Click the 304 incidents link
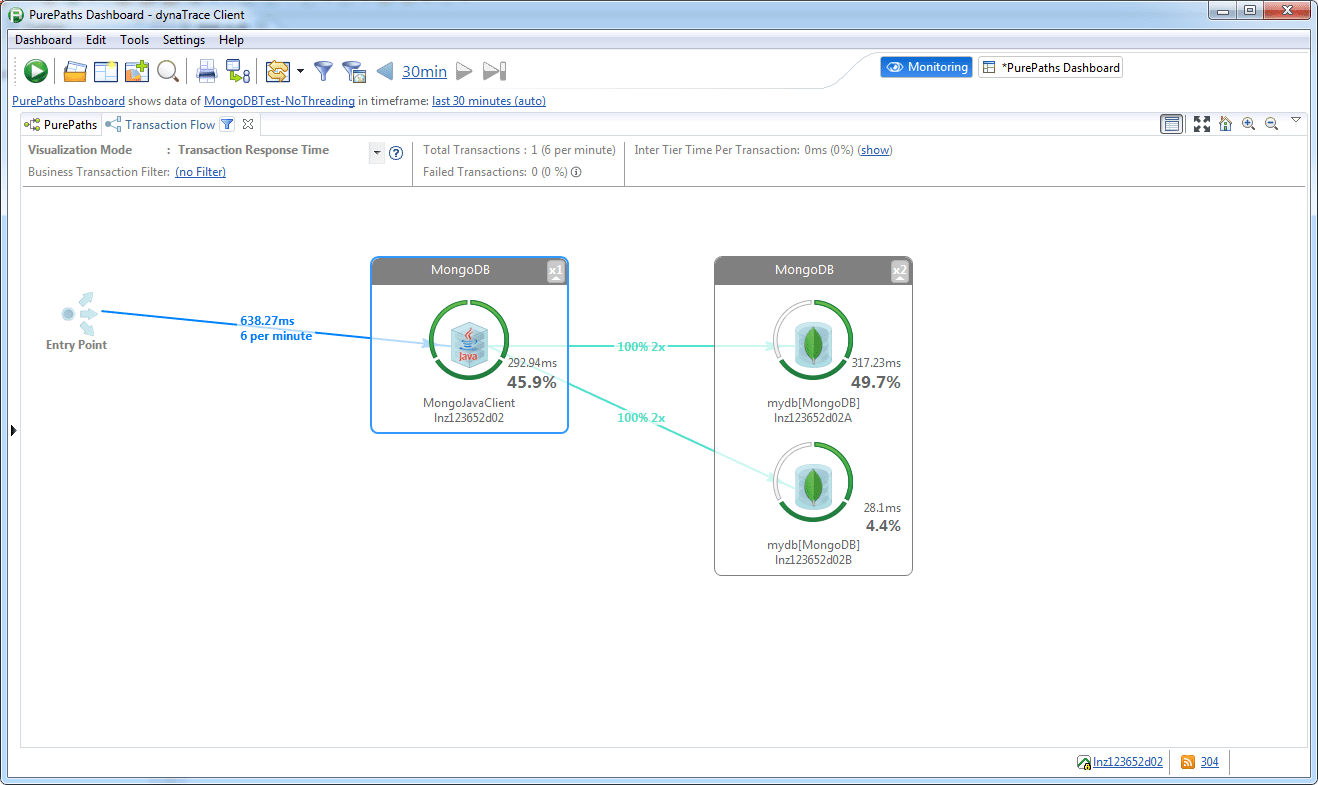This screenshot has width=1318, height=785. click(x=1210, y=762)
